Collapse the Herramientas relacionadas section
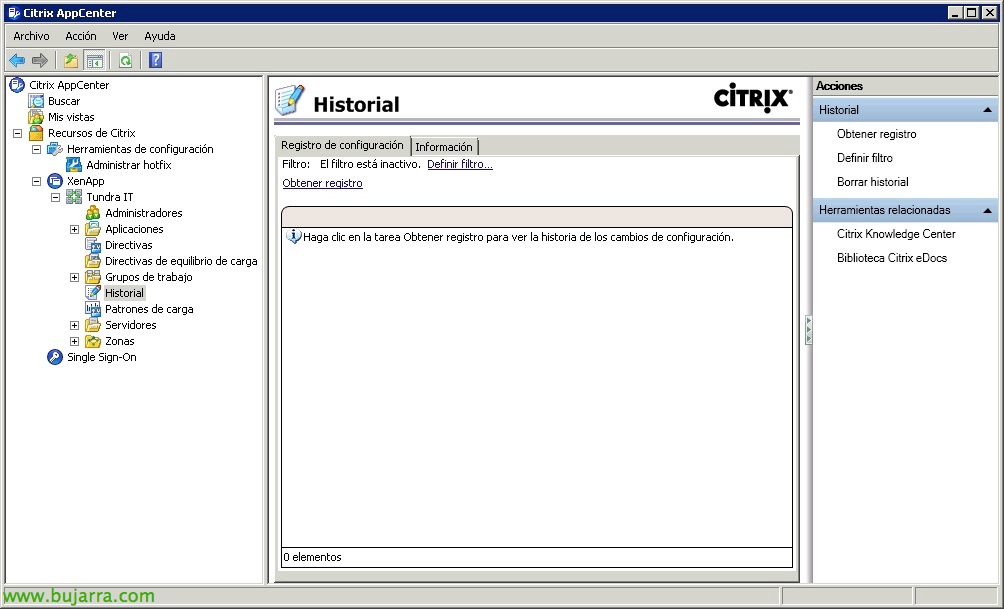1004x609 pixels. (x=987, y=210)
